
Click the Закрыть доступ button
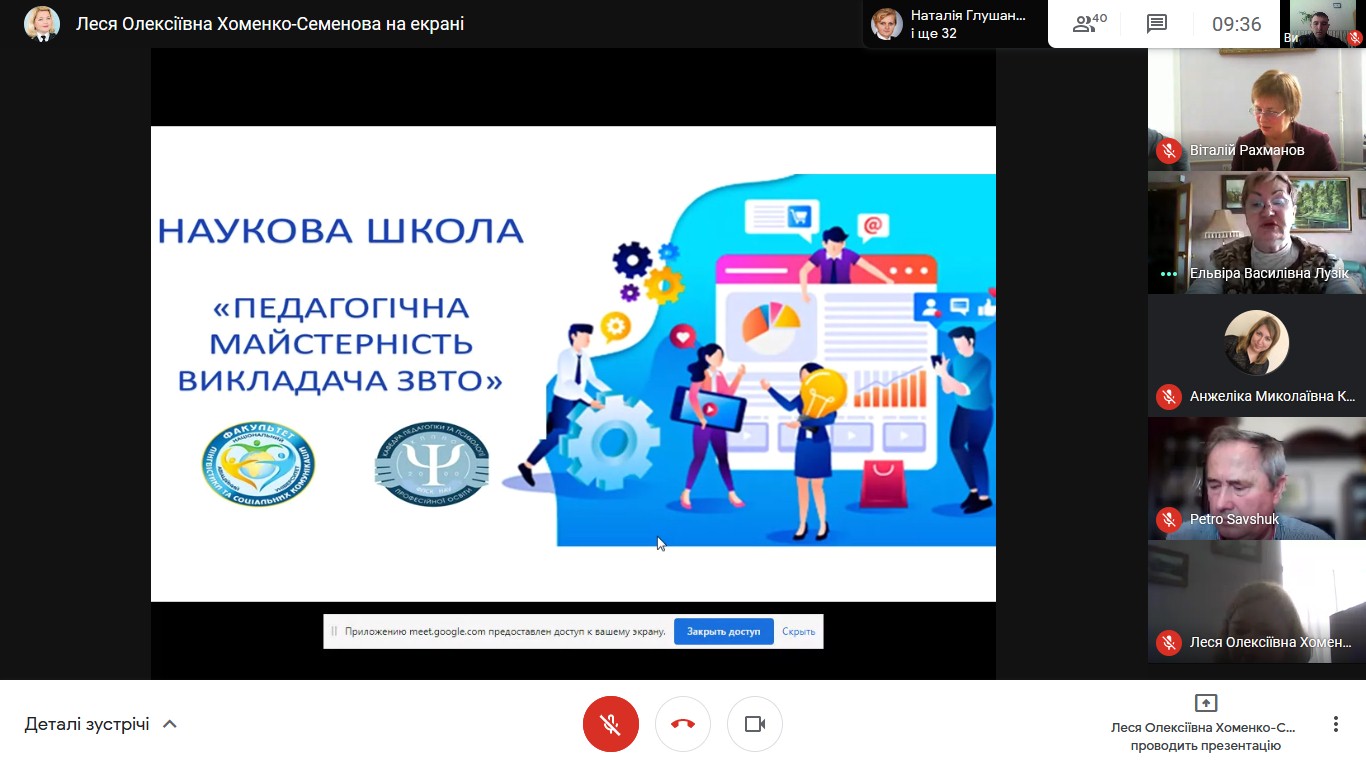(723, 631)
